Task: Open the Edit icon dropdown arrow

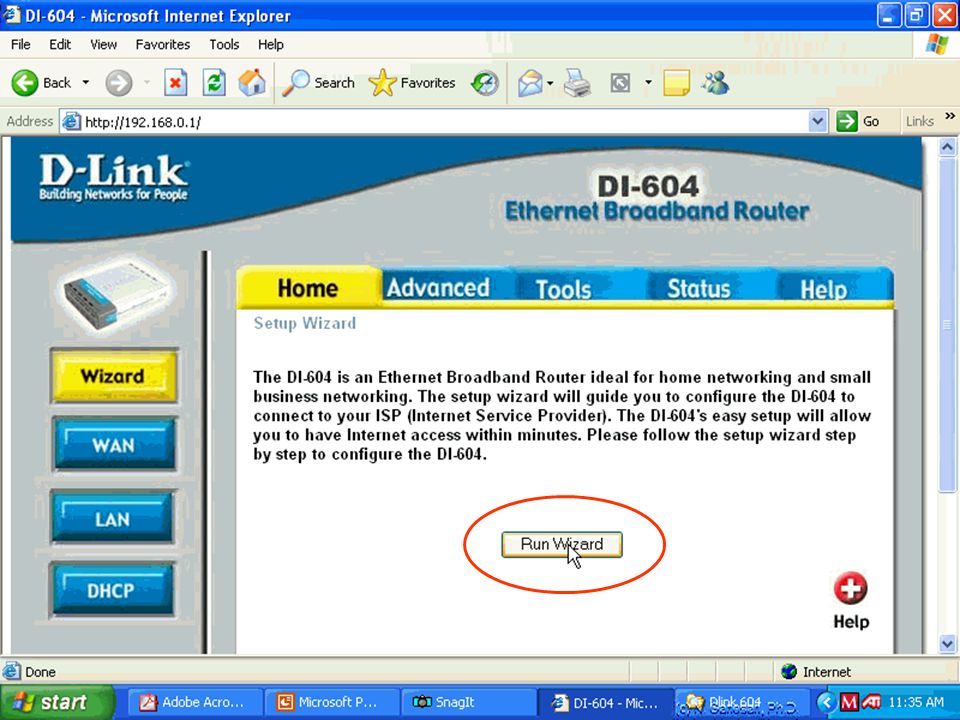Action: [x=648, y=83]
